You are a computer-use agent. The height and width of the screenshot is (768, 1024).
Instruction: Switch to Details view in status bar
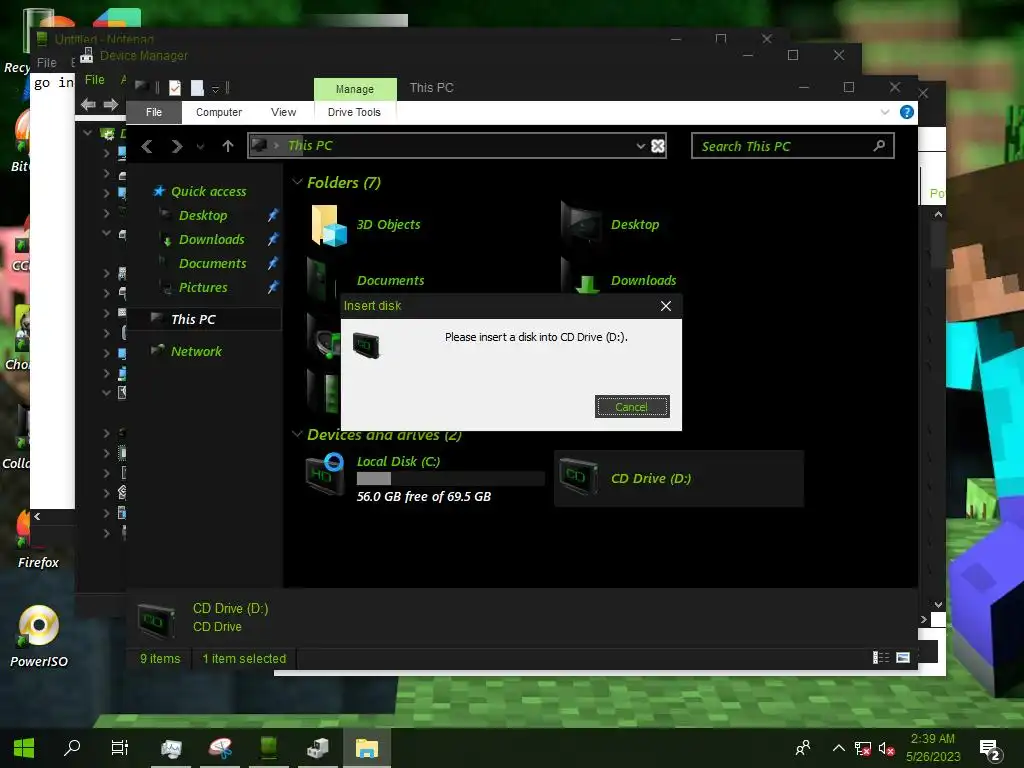881,658
